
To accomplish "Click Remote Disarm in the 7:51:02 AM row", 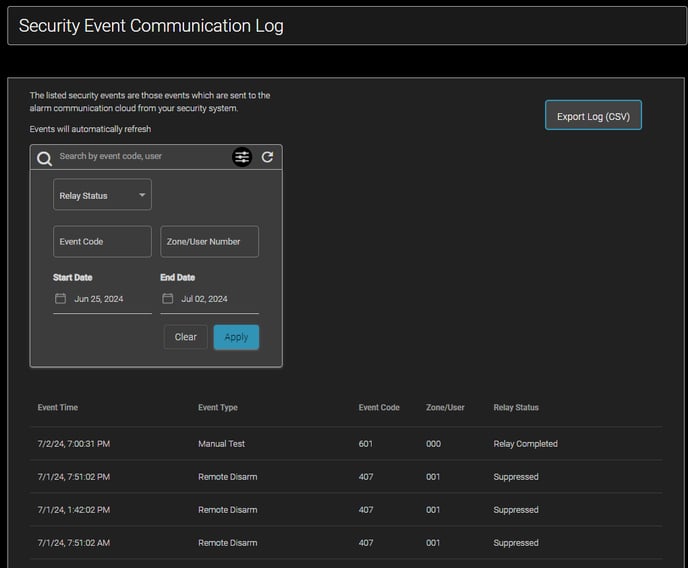I will coord(228,543).
